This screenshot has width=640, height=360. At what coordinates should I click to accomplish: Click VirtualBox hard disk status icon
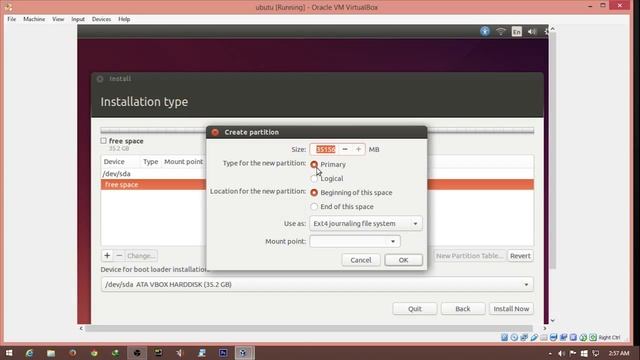pyautogui.click(x=504, y=337)
